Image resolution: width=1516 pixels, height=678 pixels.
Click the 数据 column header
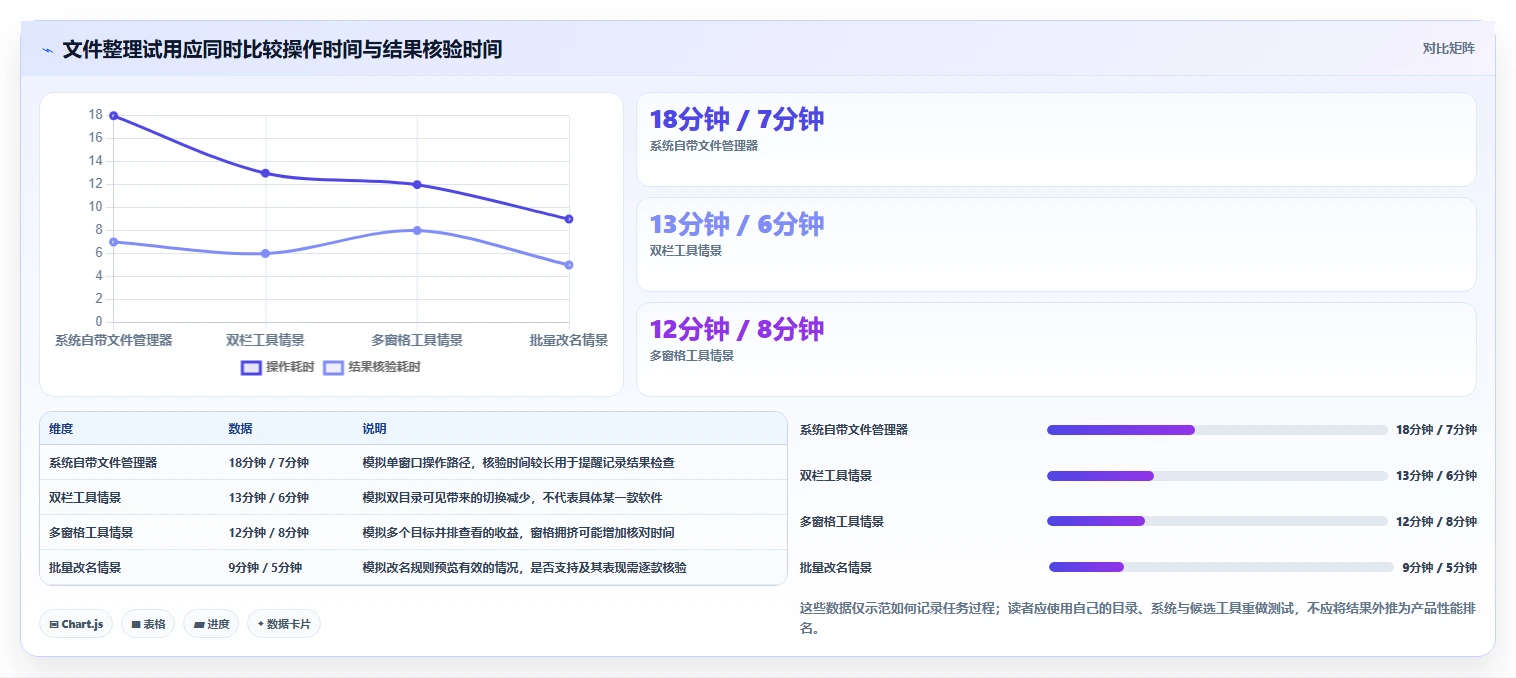(240, 428)
